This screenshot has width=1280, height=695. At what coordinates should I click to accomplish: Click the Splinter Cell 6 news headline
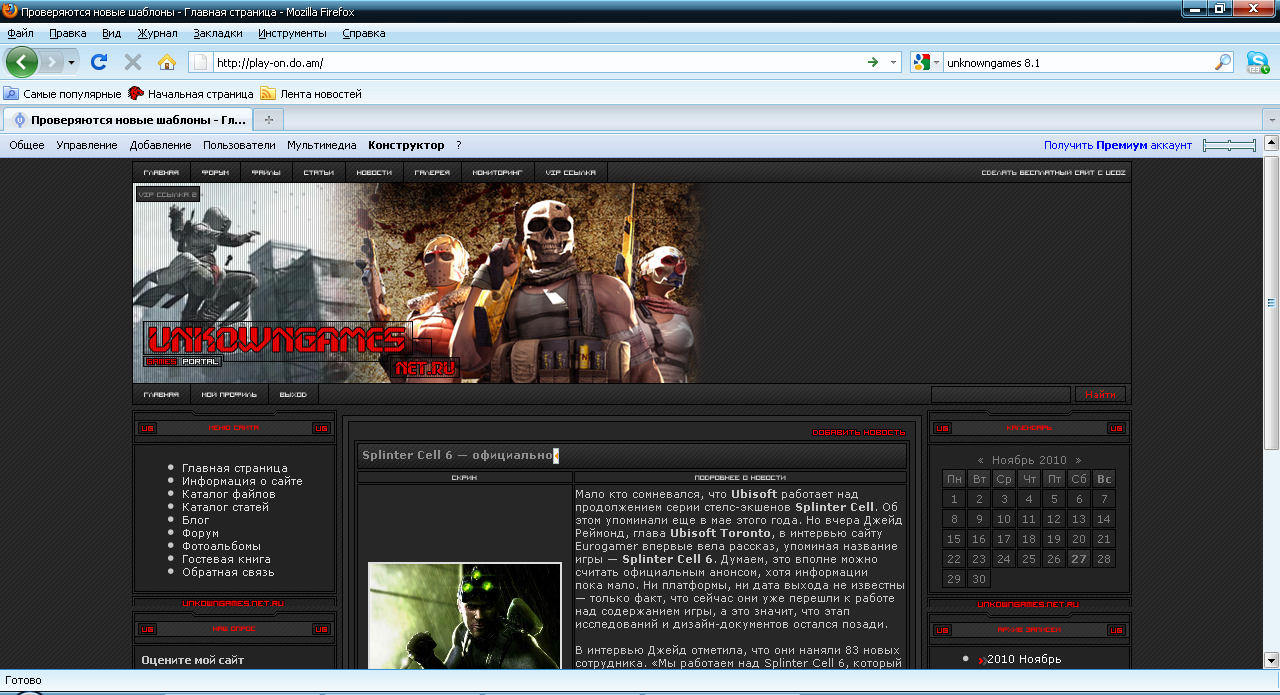(458, 456)
